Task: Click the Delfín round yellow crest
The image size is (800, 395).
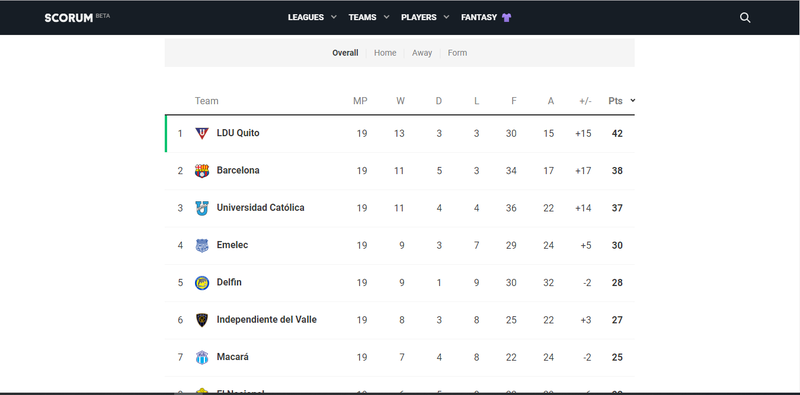Action: (202, 283)
